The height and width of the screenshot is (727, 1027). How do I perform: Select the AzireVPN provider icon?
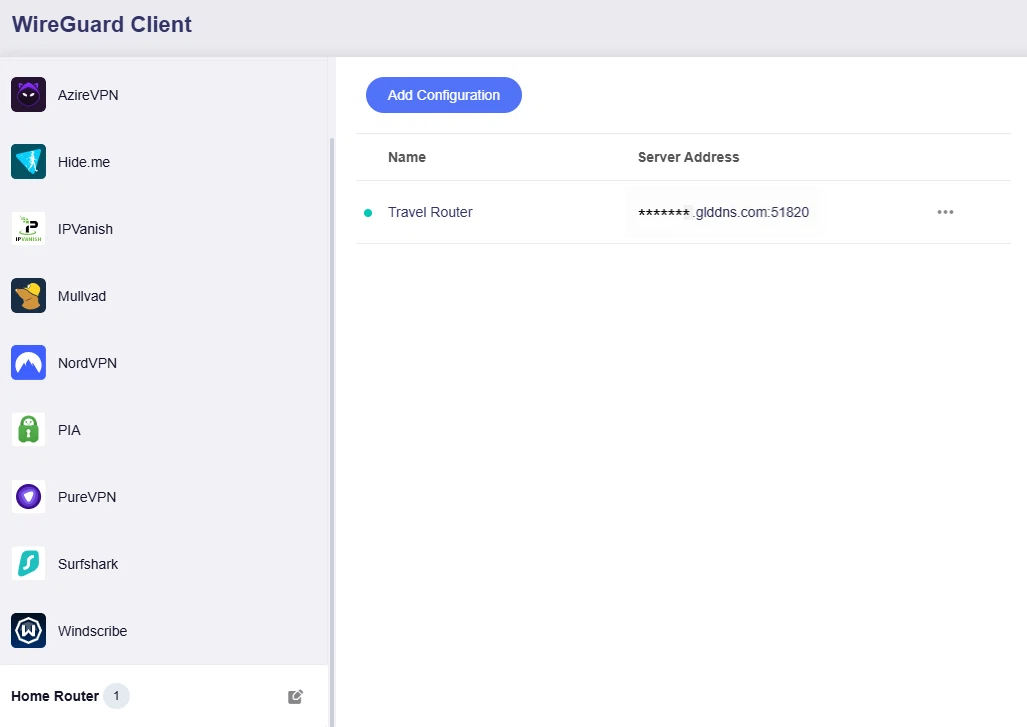[28, 94]
